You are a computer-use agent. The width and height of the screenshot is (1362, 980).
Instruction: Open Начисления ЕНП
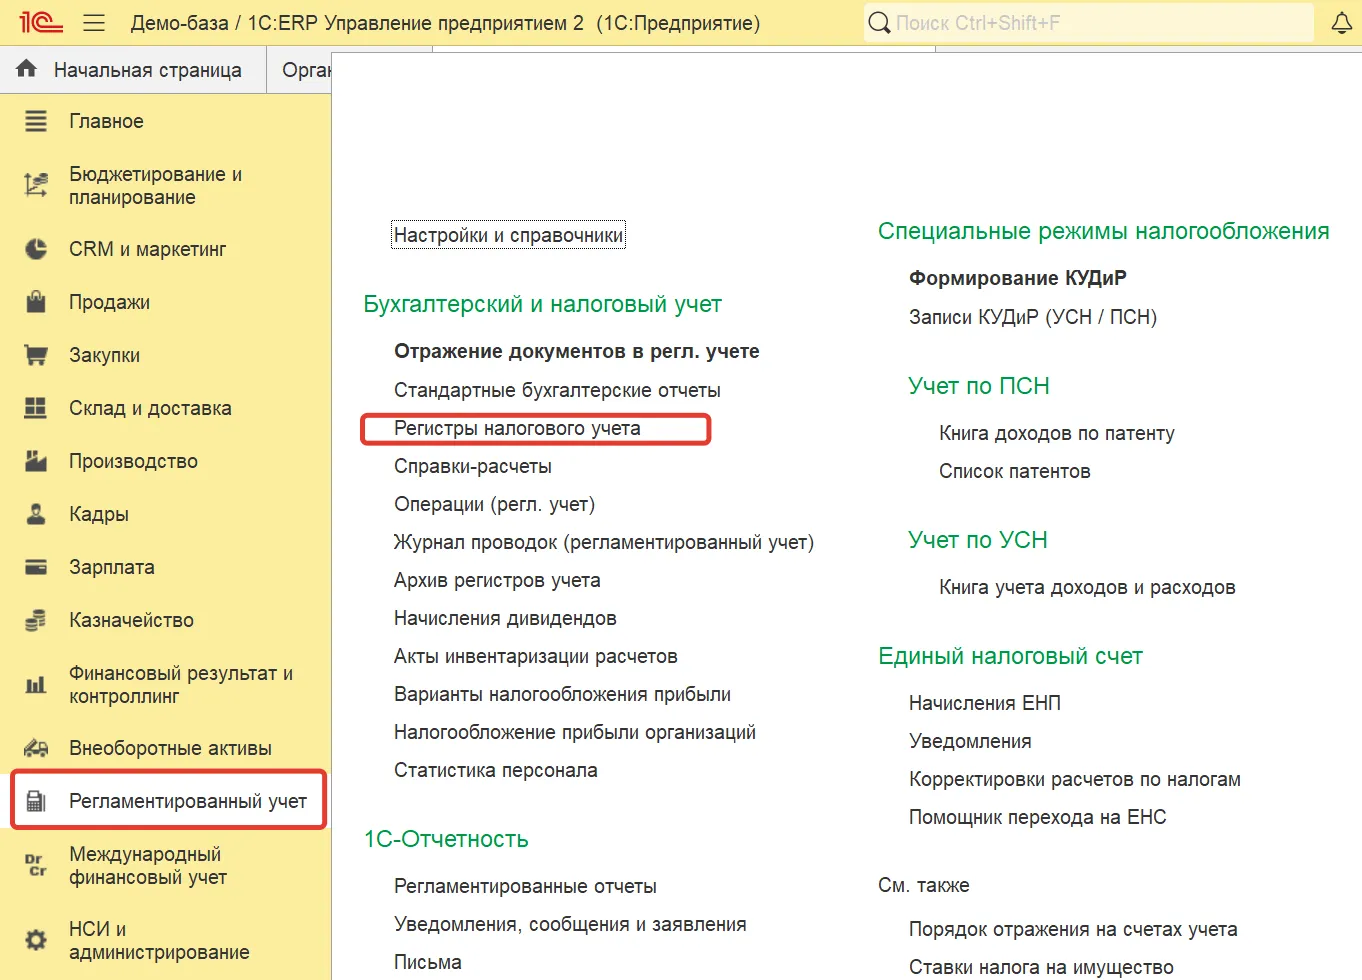coord(985,703)
